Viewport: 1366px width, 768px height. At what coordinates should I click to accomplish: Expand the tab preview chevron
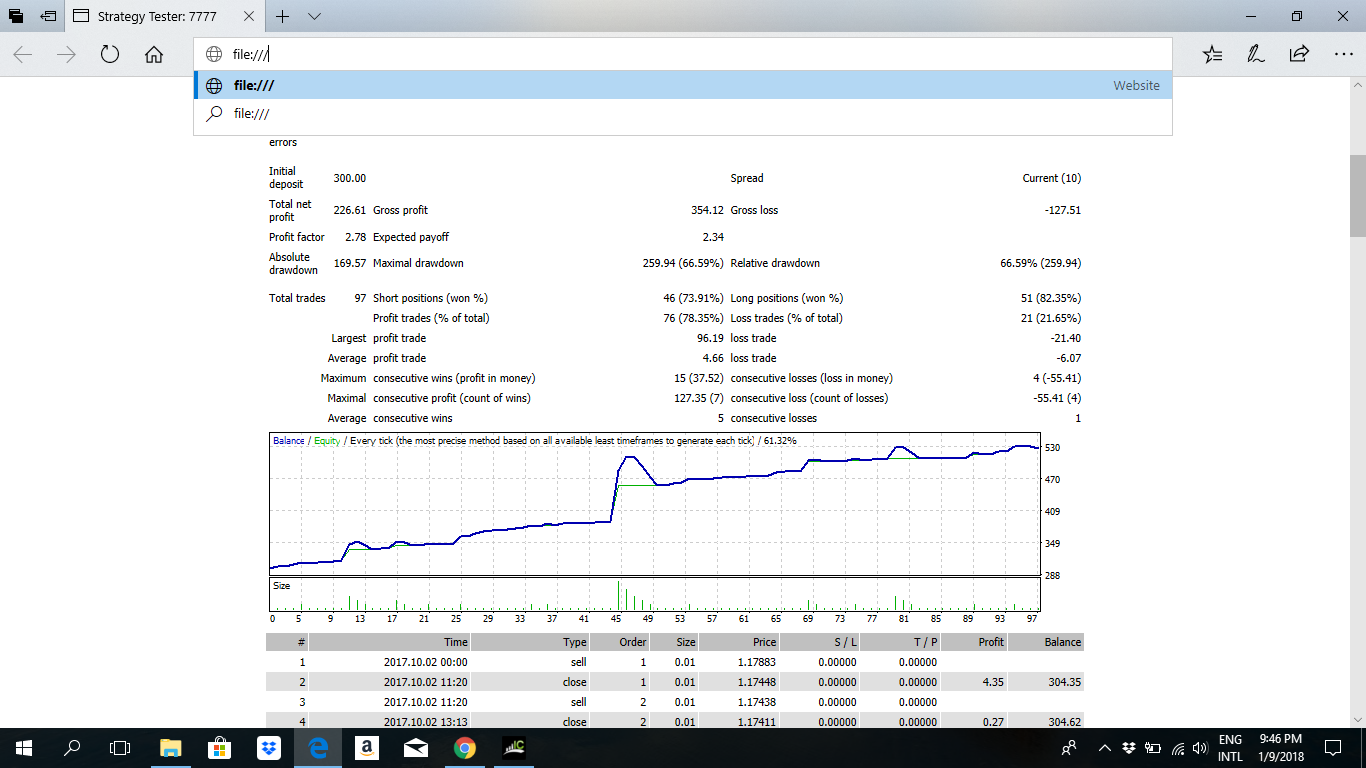314,16
